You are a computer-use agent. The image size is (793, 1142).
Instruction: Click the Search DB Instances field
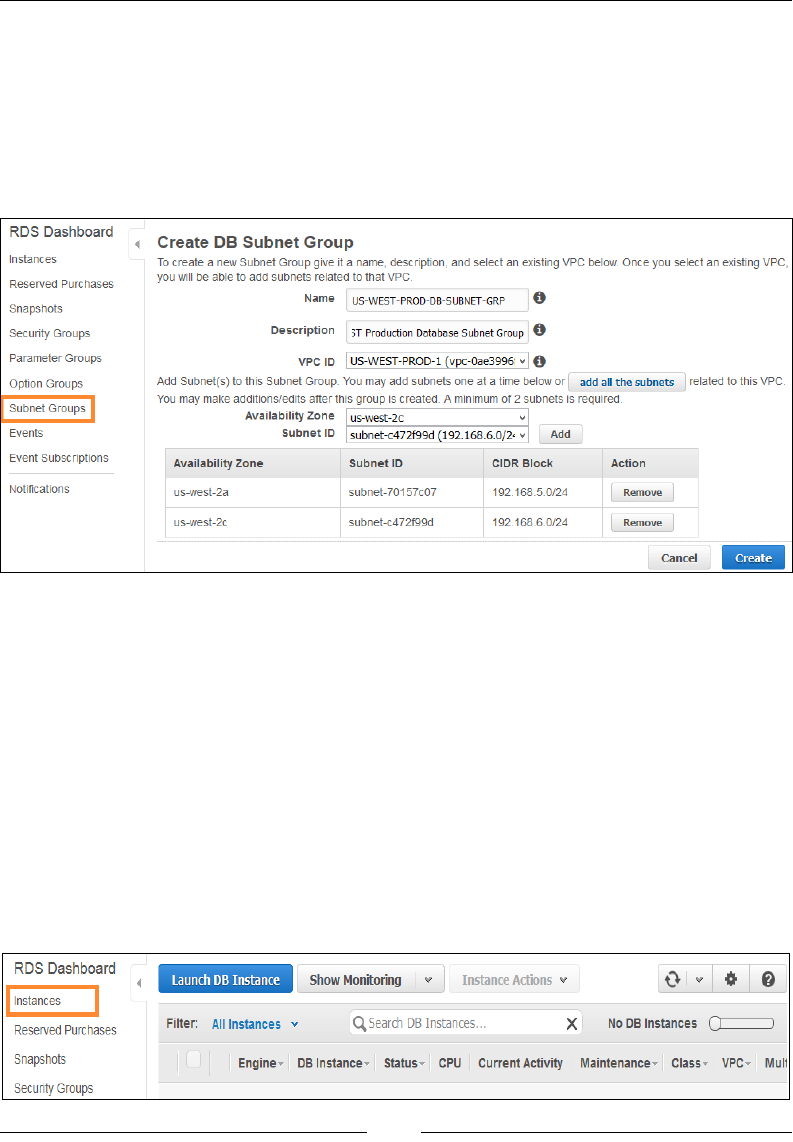pos(466,1024)
